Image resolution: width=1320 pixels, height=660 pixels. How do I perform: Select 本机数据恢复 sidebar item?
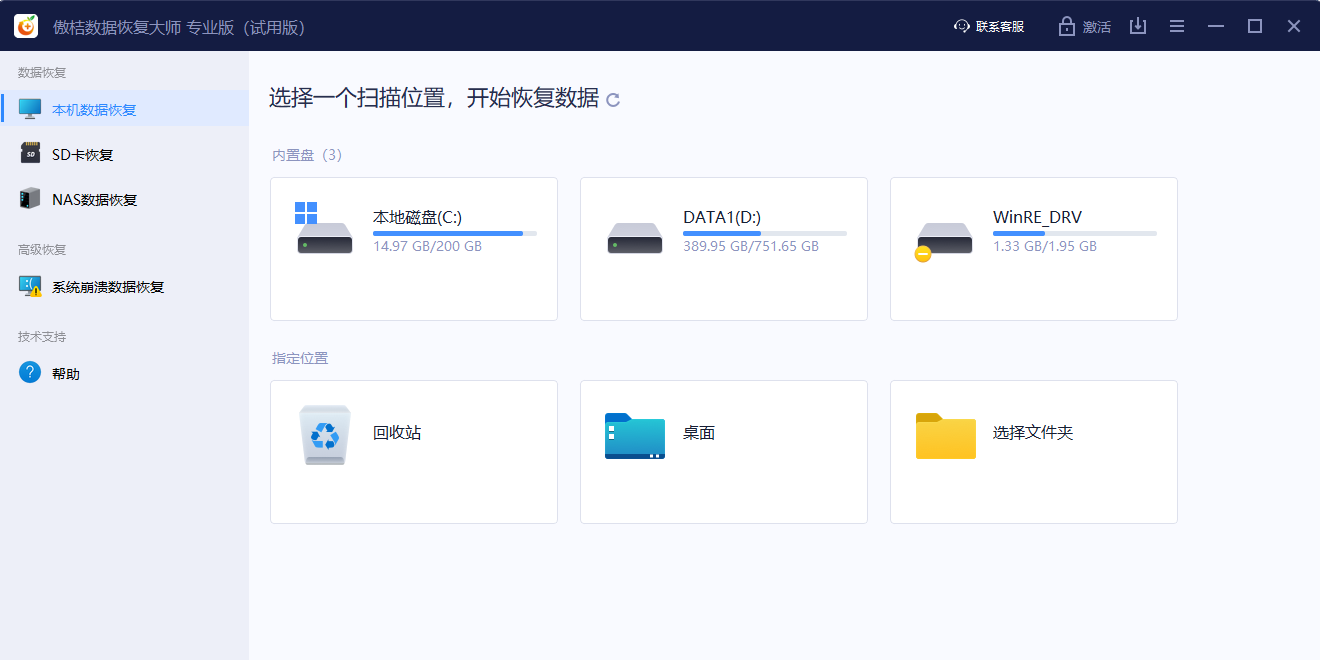124,108
